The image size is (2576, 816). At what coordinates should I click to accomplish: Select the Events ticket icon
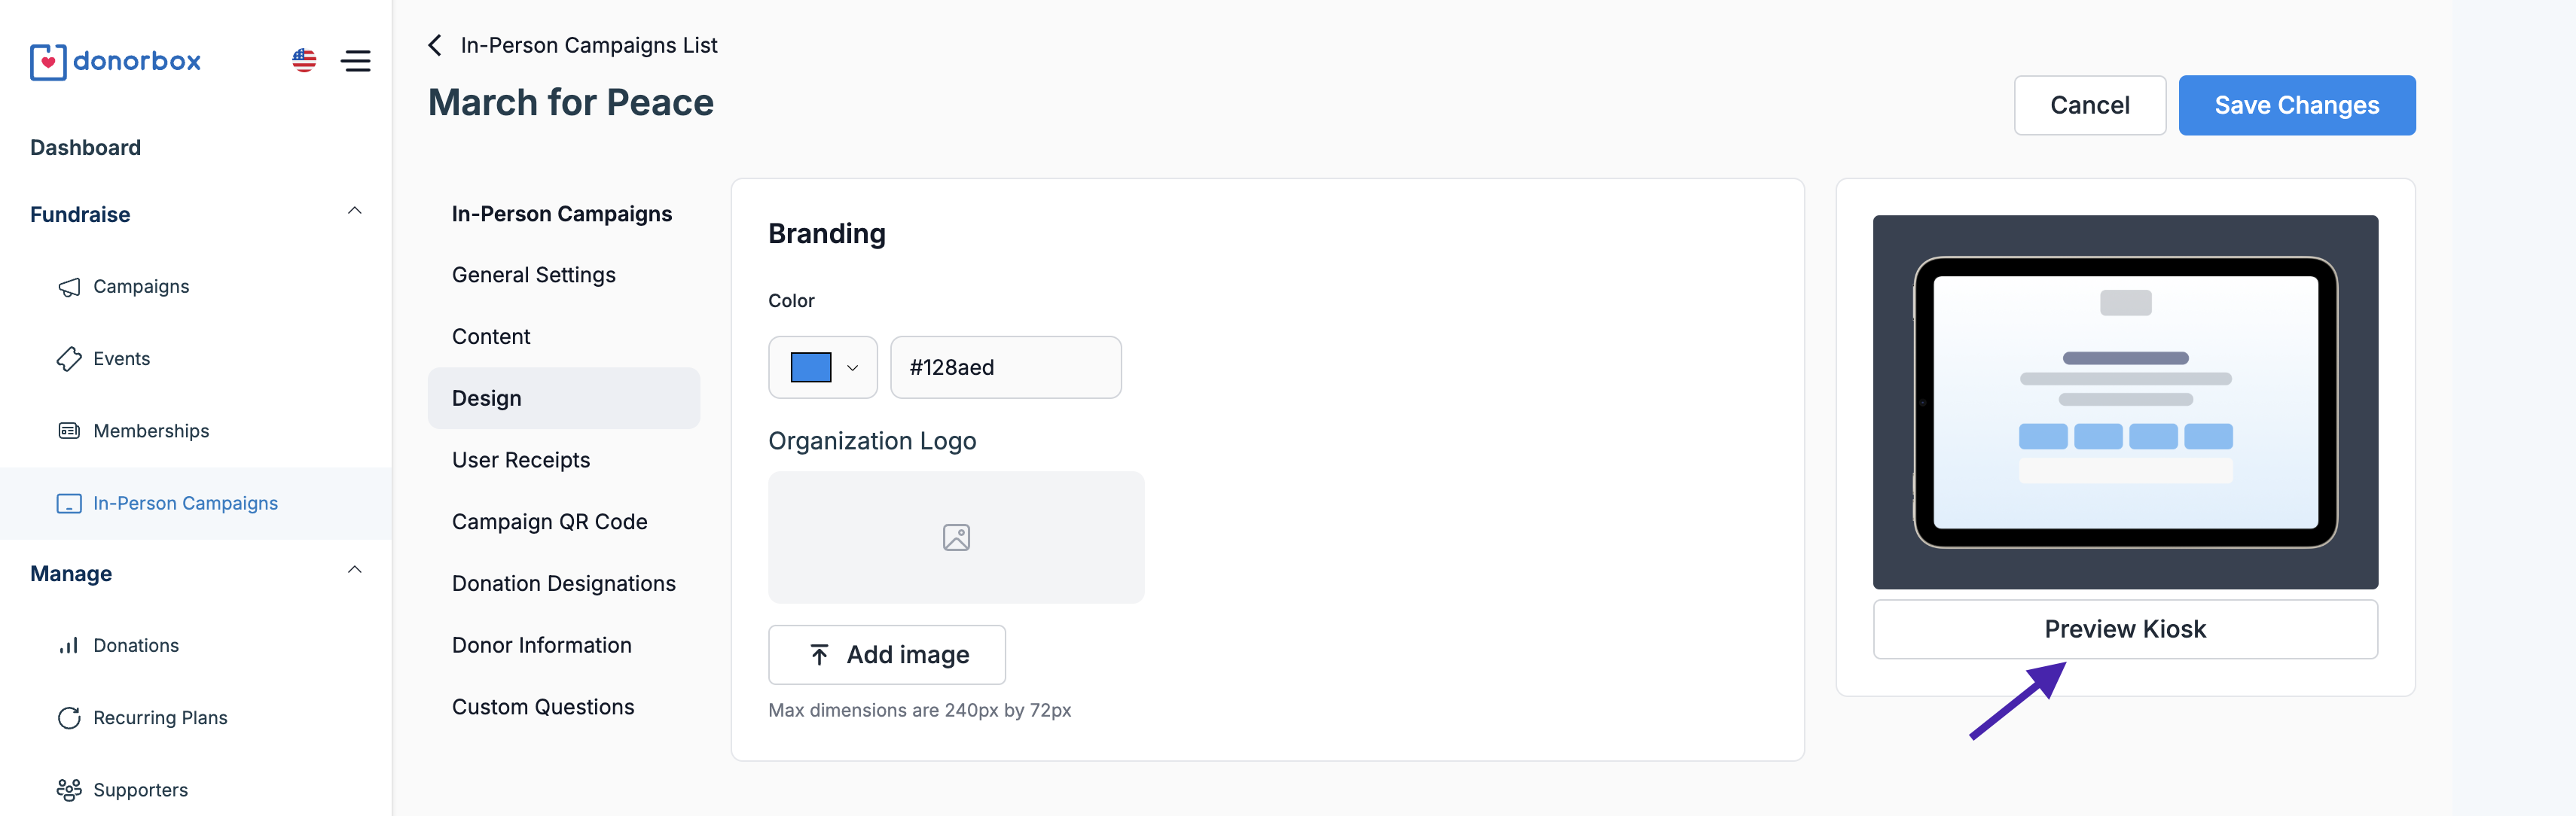pyautogui.click(x=69, y=359)
